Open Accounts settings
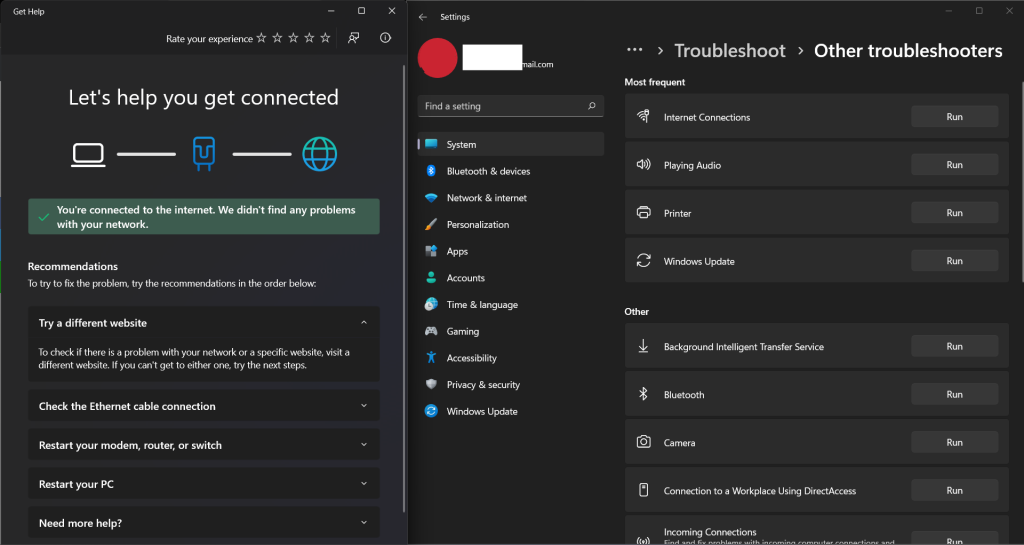The height and width of the screenshot is (545, 1024). [510, 278]
